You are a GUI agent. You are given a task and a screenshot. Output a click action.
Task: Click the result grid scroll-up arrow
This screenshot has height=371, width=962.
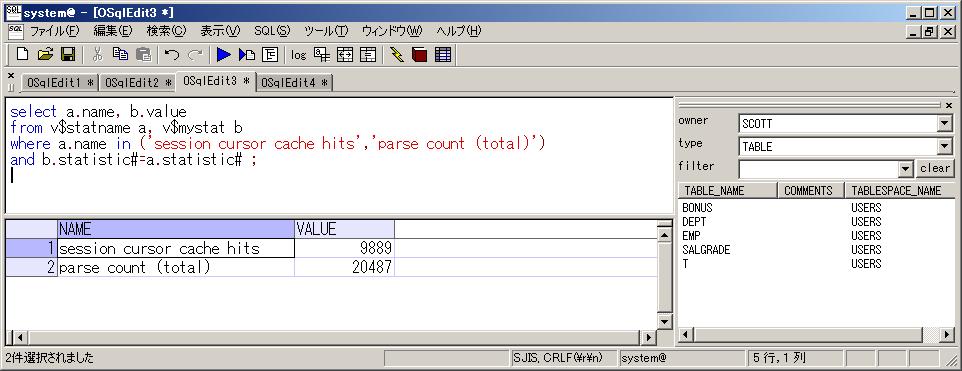pyautogui.click(x=664, y=234)
